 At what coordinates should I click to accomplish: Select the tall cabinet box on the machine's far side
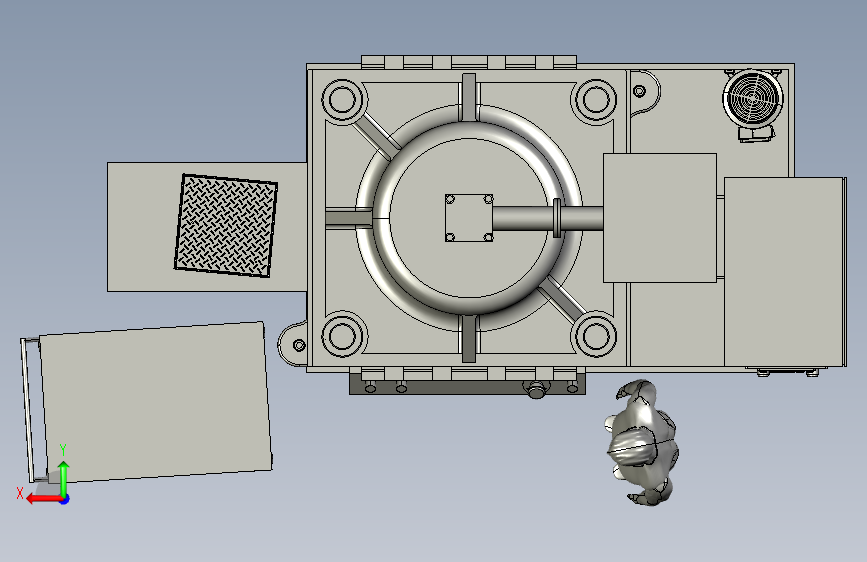pos(785,272)
